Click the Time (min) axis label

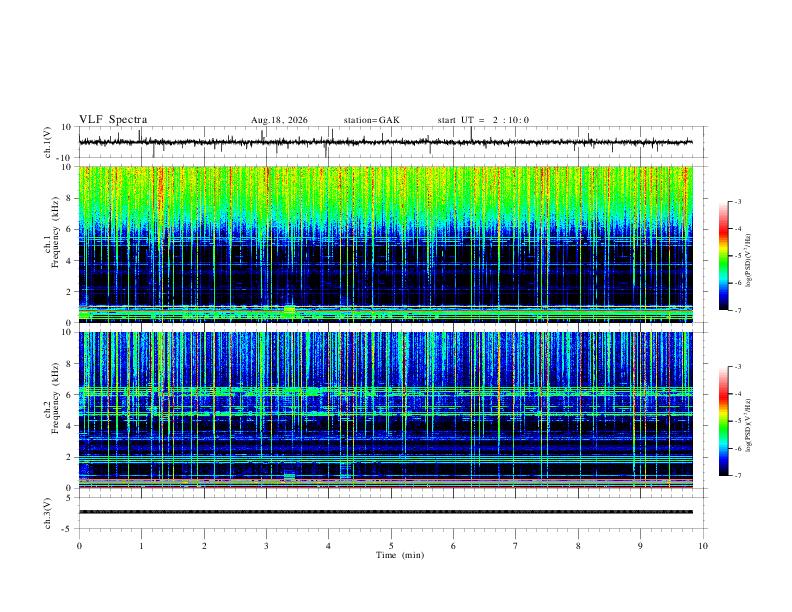pyautogui.click(x=400, y=555)
